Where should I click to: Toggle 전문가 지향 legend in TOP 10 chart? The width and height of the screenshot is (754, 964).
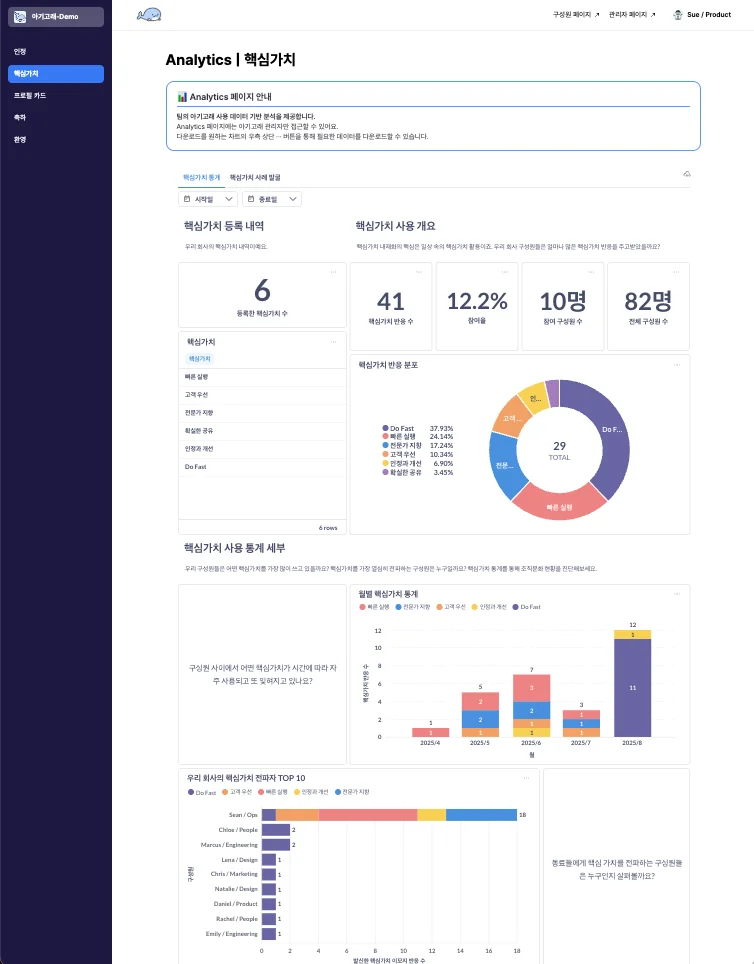click(x=354, y=791)
